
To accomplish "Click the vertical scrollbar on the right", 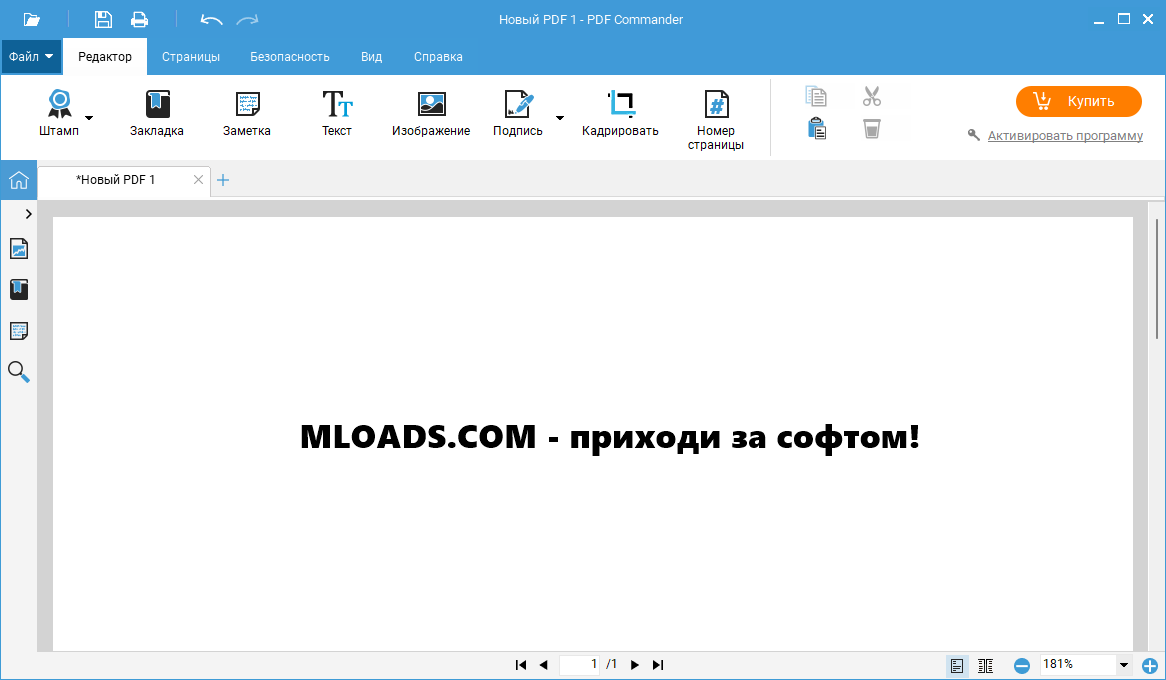I will click(x=1156, y=279).
